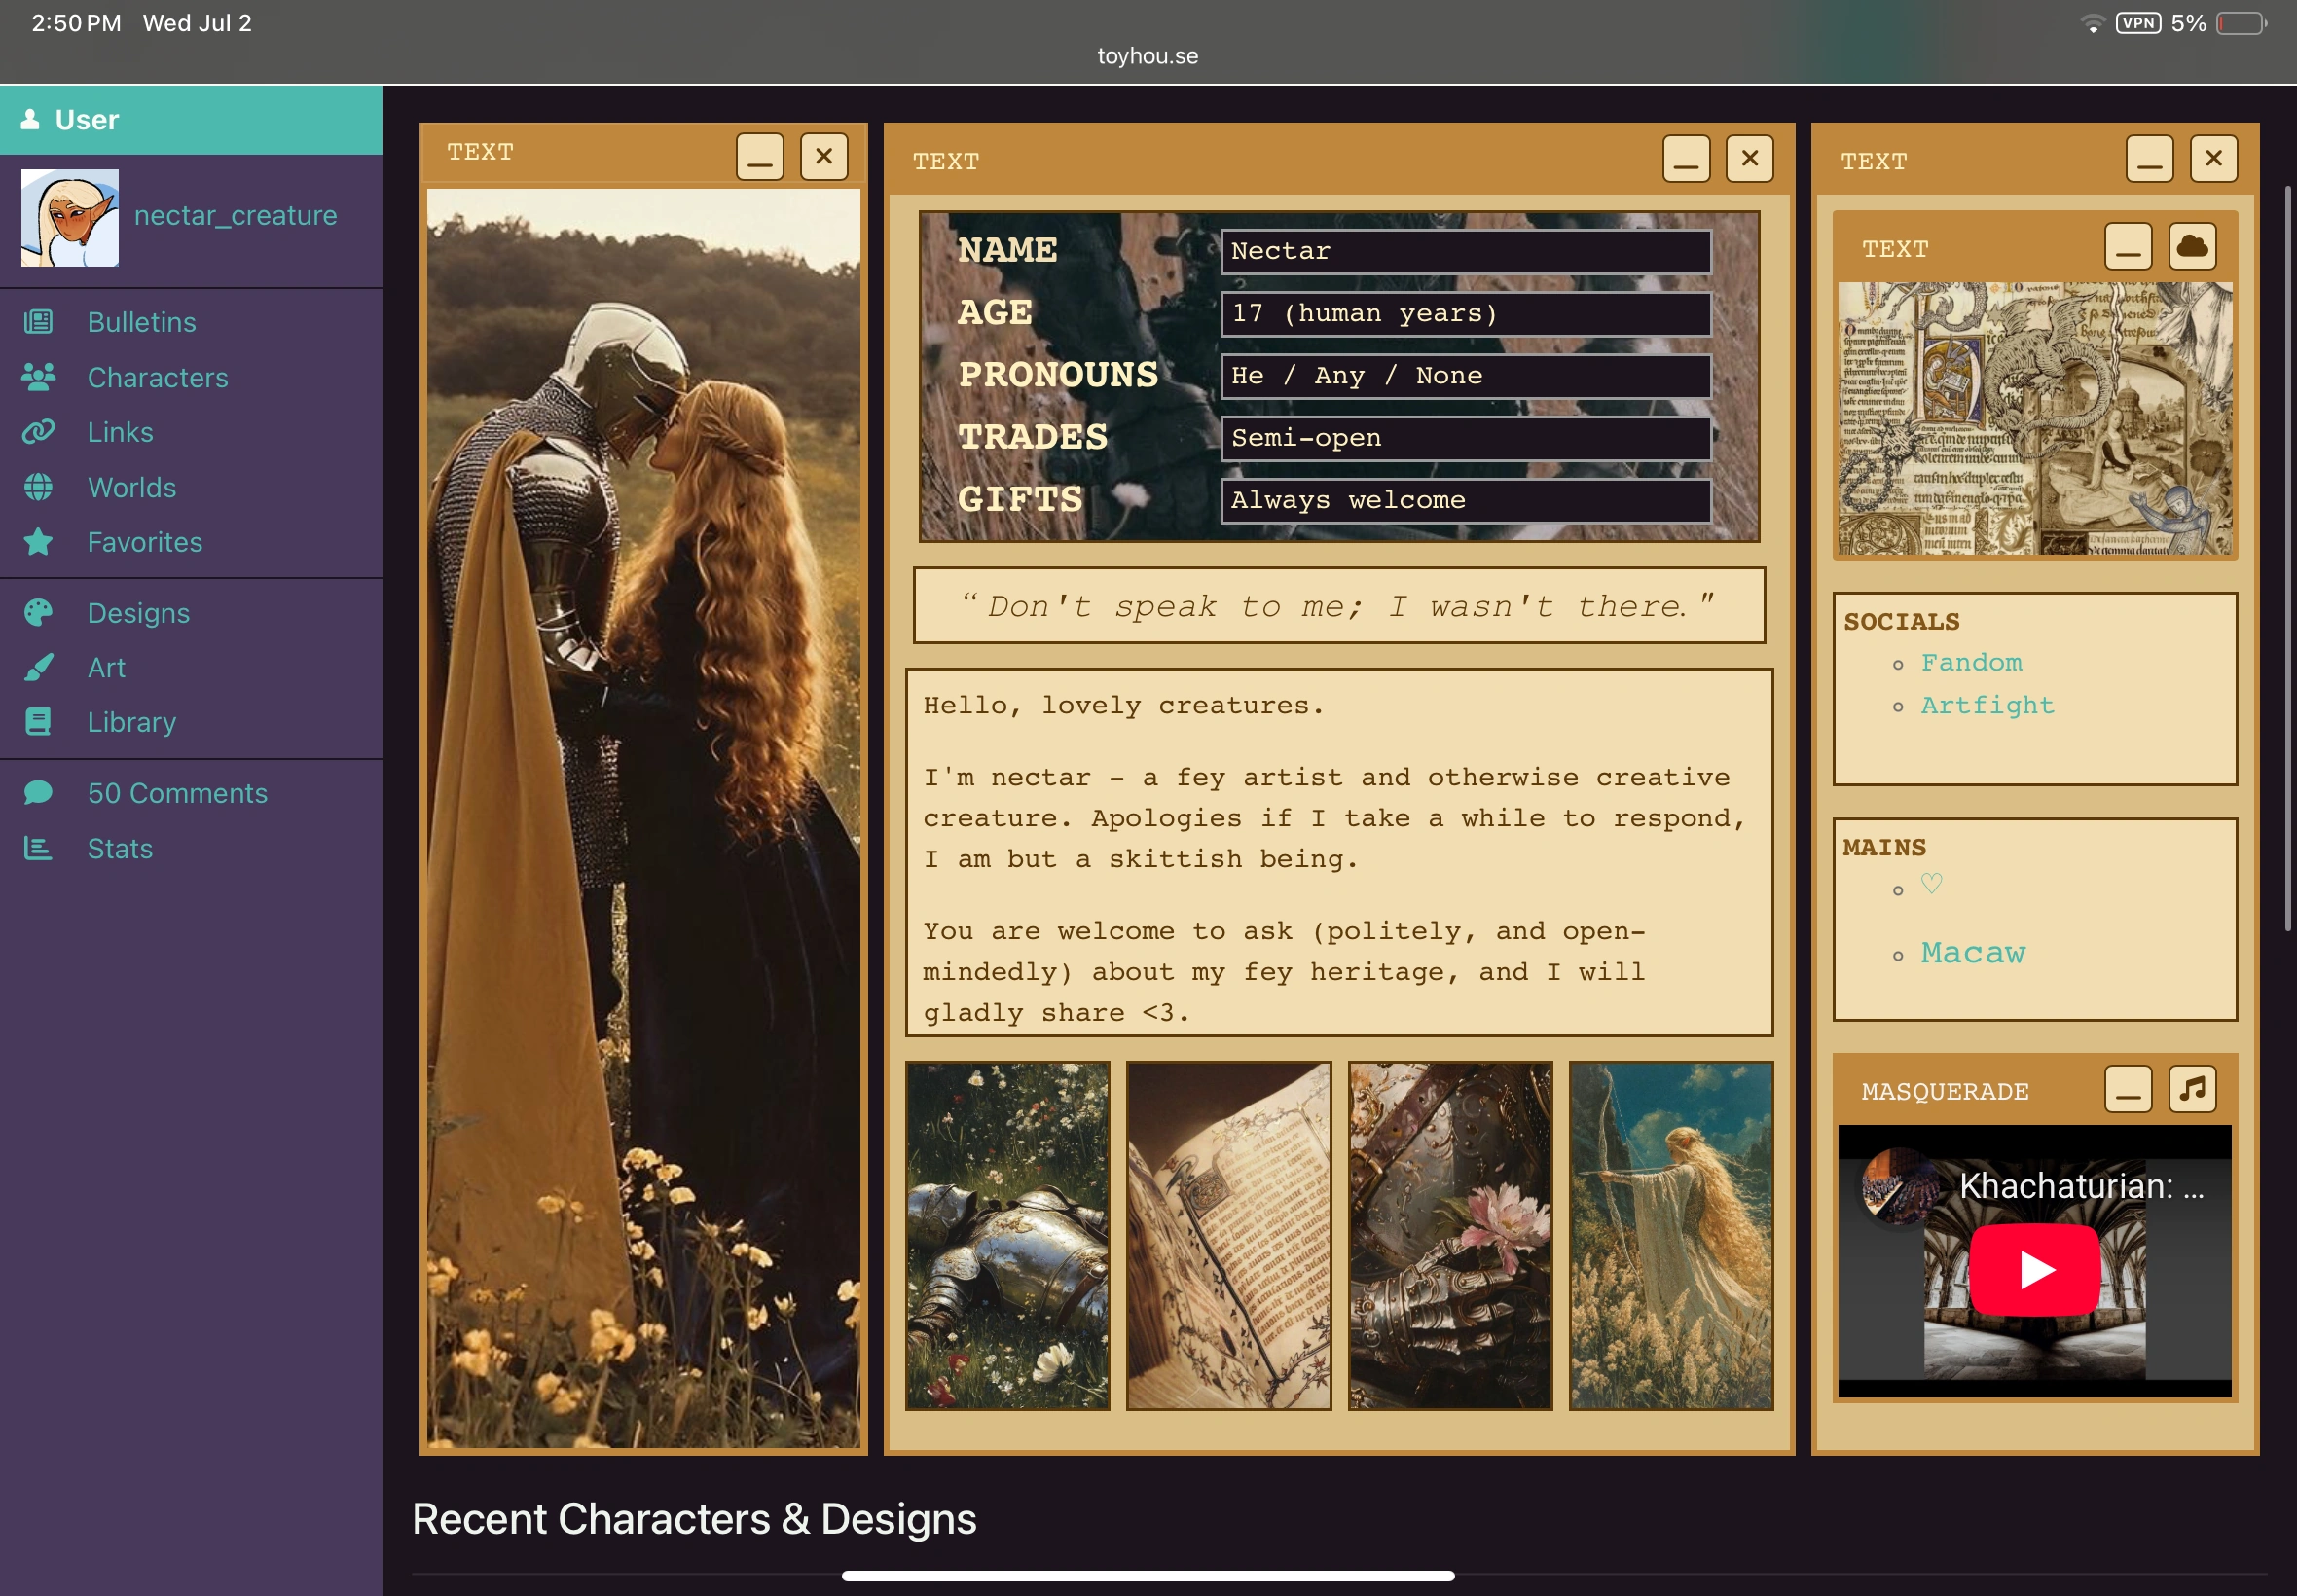Click the Art paintbrush icon
Image resolution: width=2297 pixels, height=1596 pixels.
pos(38,667)
